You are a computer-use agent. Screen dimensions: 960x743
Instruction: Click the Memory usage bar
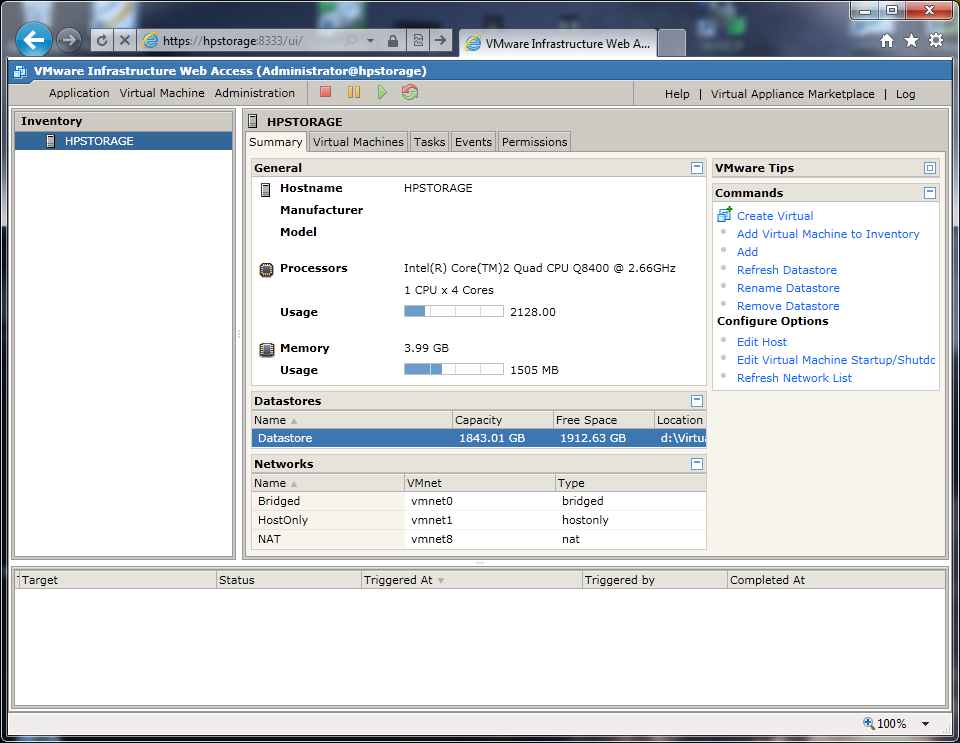pos(454,369)
